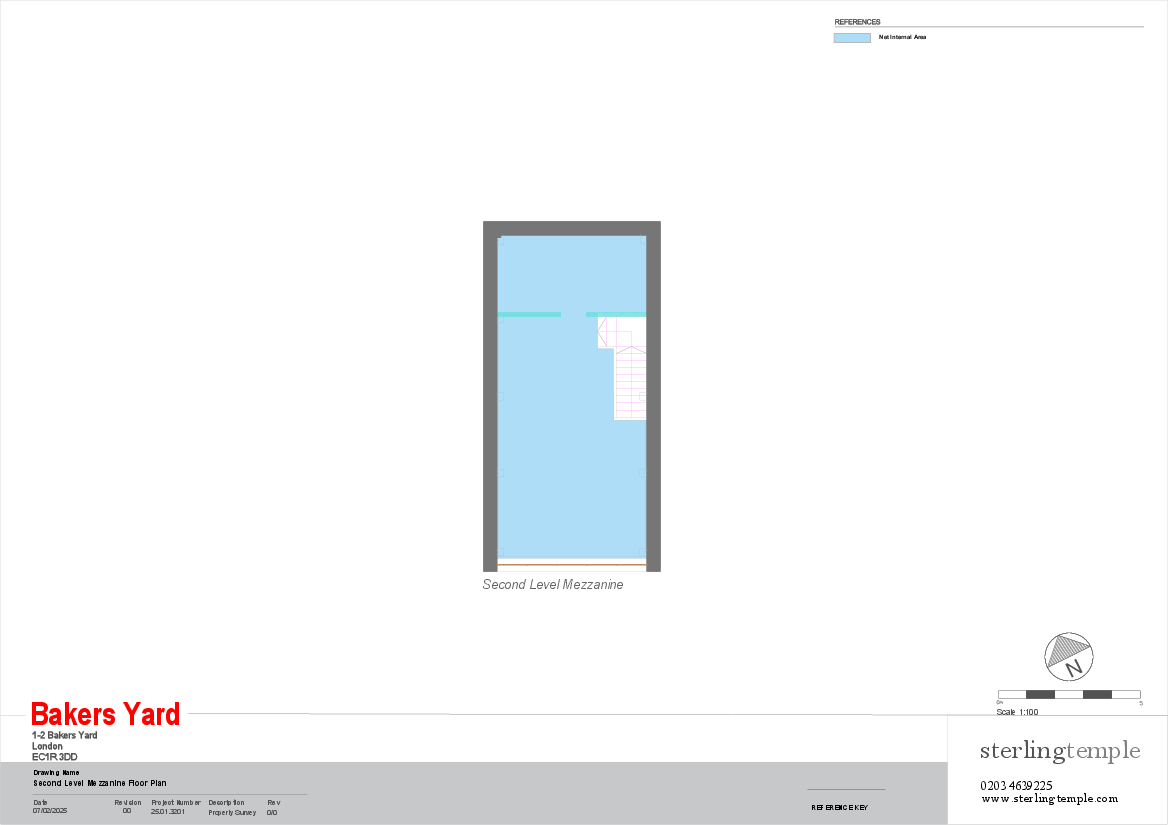Select the Mezzanine Area legend label

click(901, 37)
